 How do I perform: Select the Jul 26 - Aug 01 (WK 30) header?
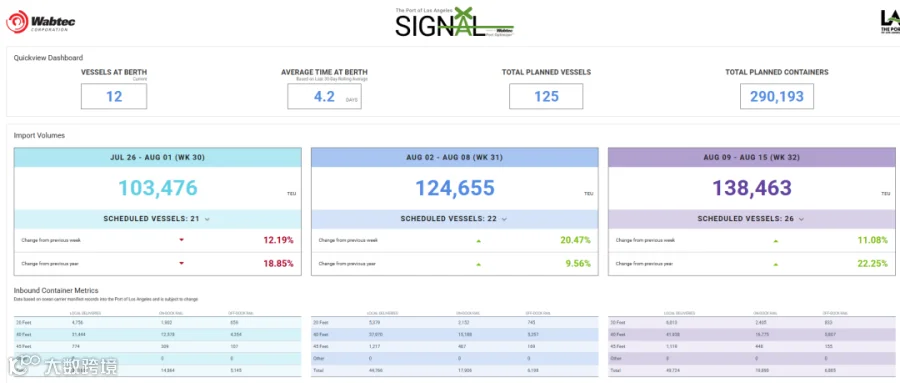(x=158, y=157)
